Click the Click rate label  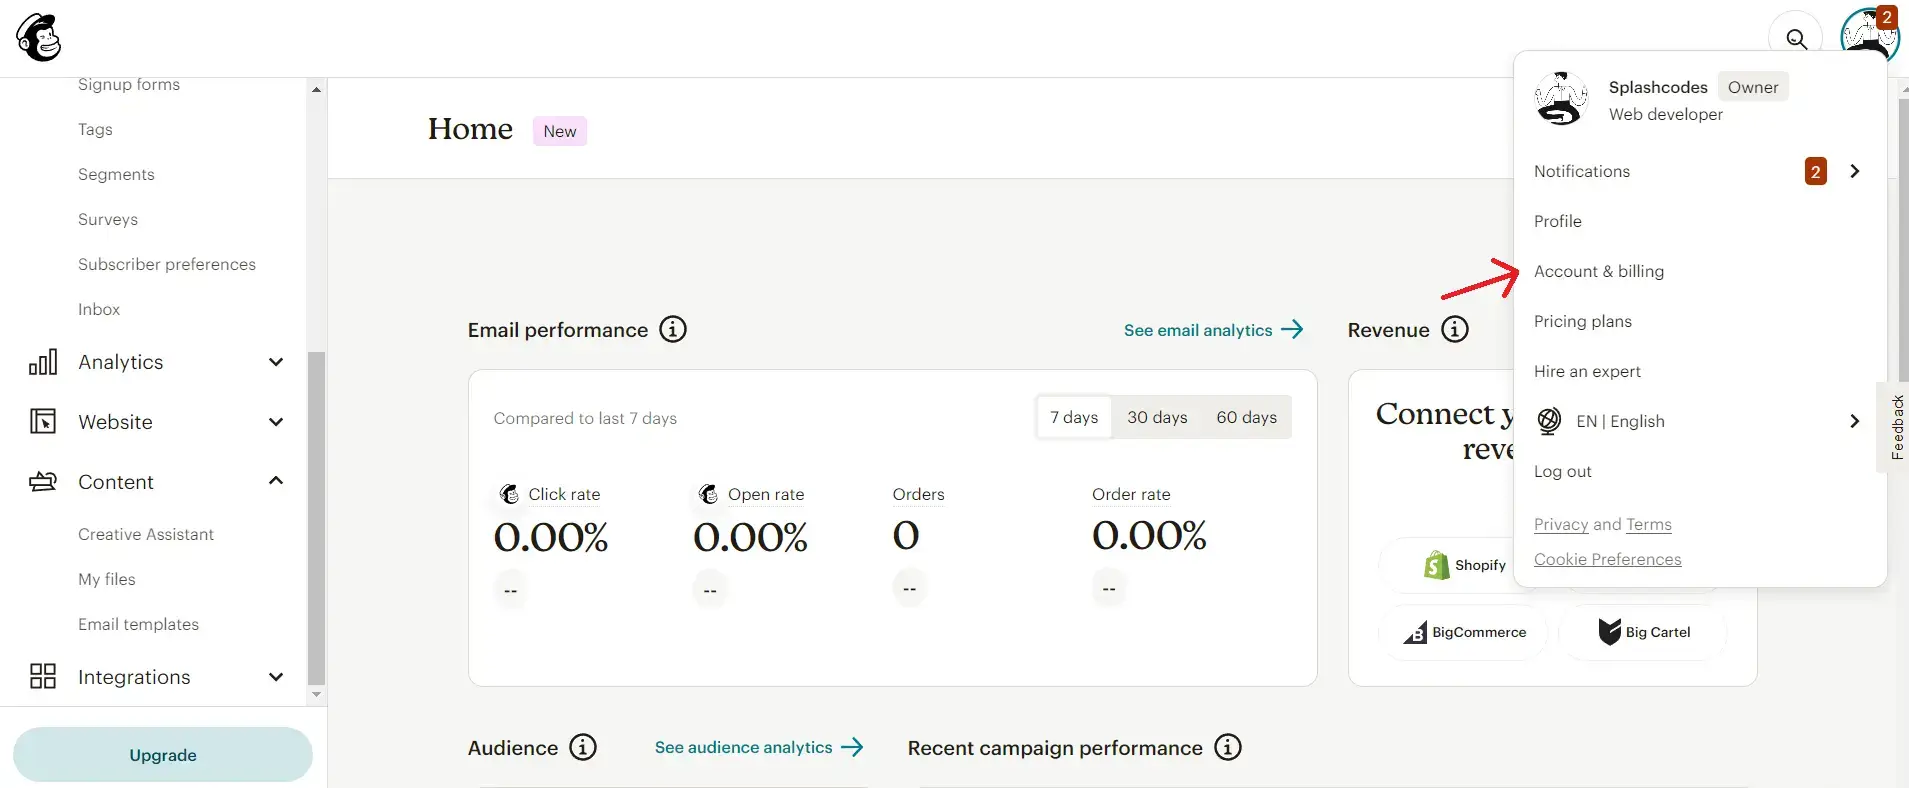(x=564, y=494)
